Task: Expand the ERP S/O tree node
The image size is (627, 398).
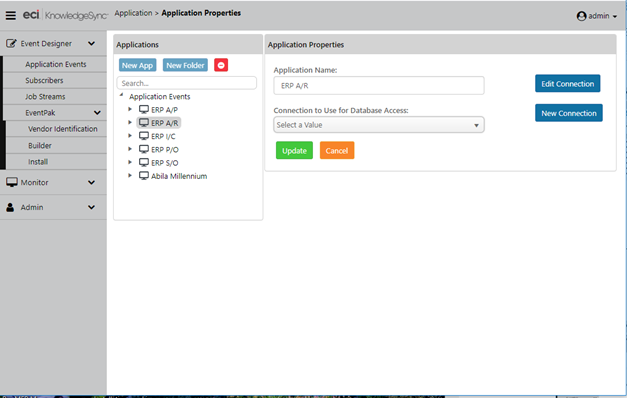Action: pos(130,162)
